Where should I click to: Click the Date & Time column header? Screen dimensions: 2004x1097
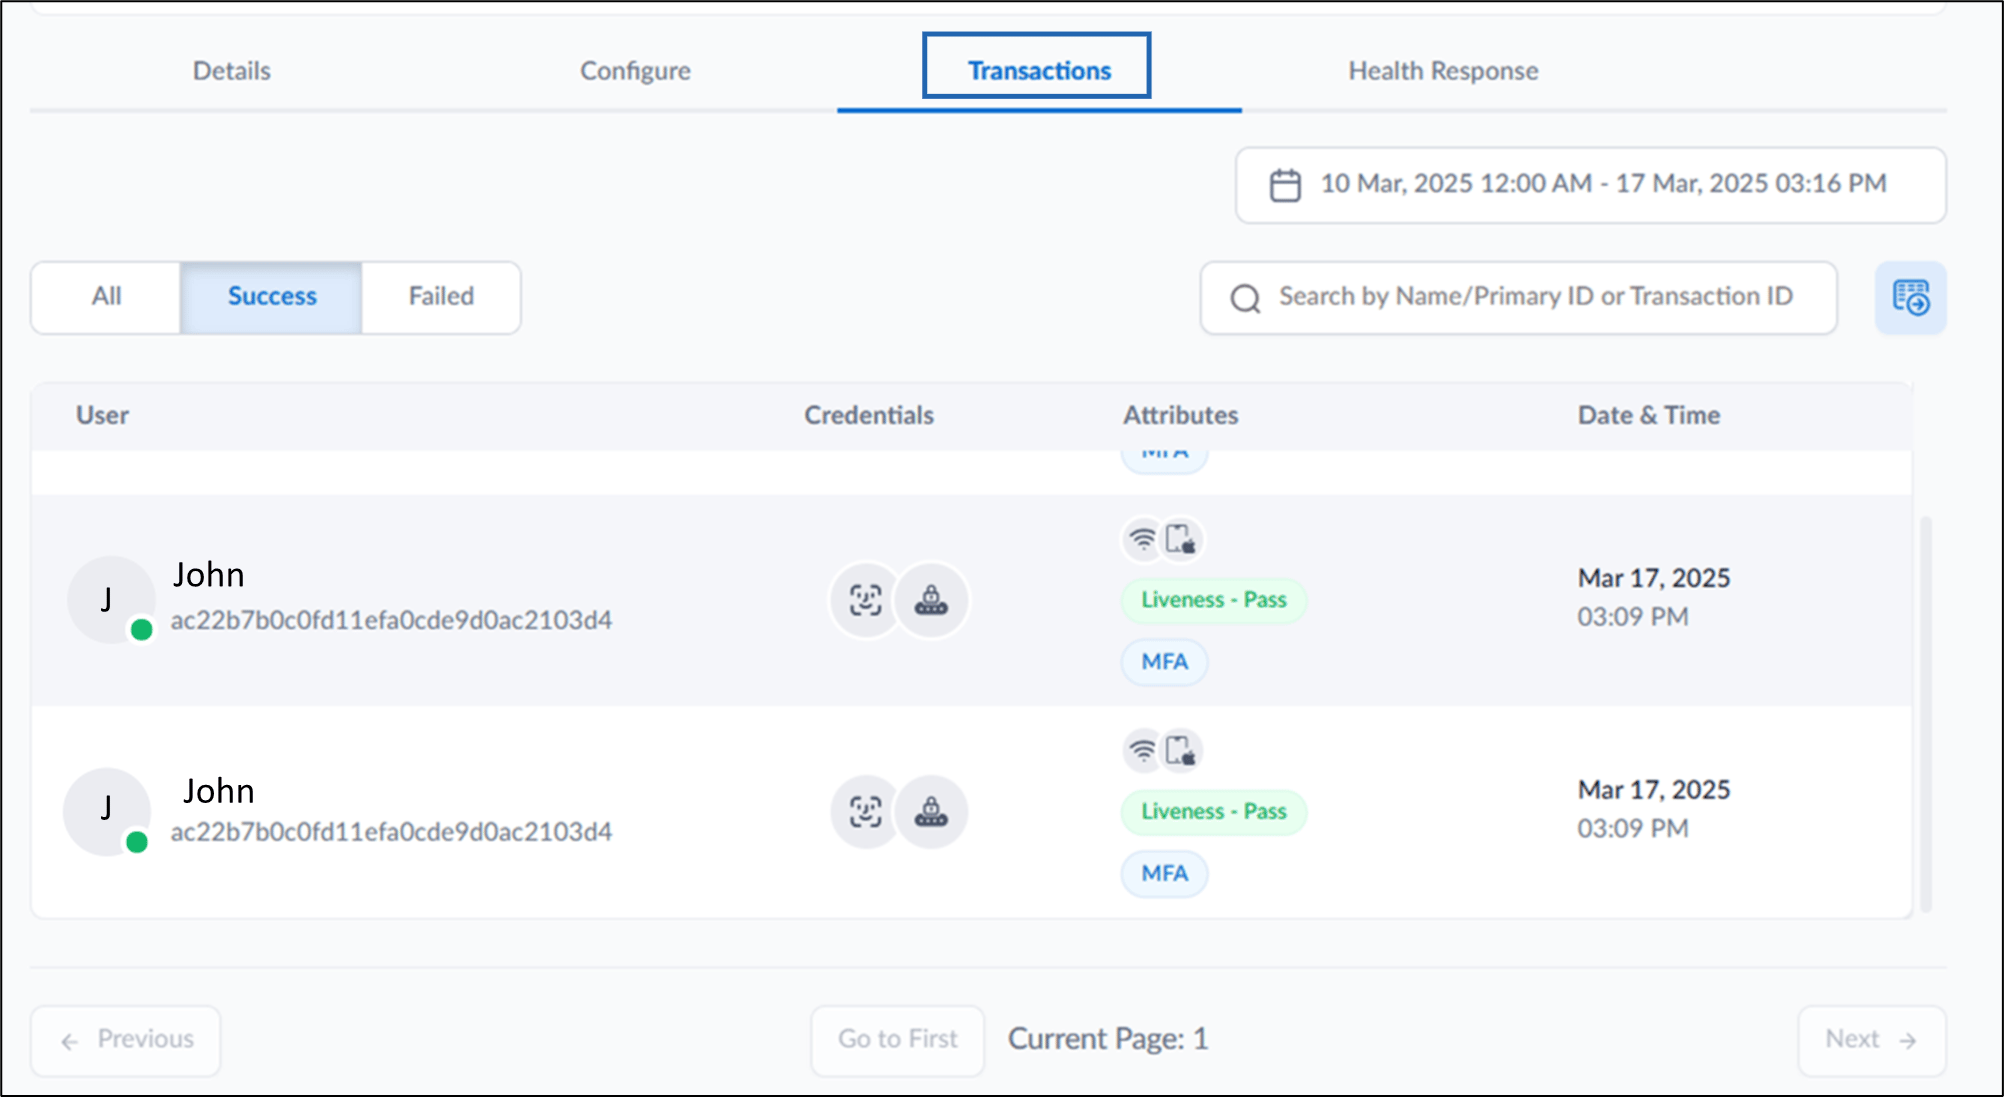click(1649, 415)
